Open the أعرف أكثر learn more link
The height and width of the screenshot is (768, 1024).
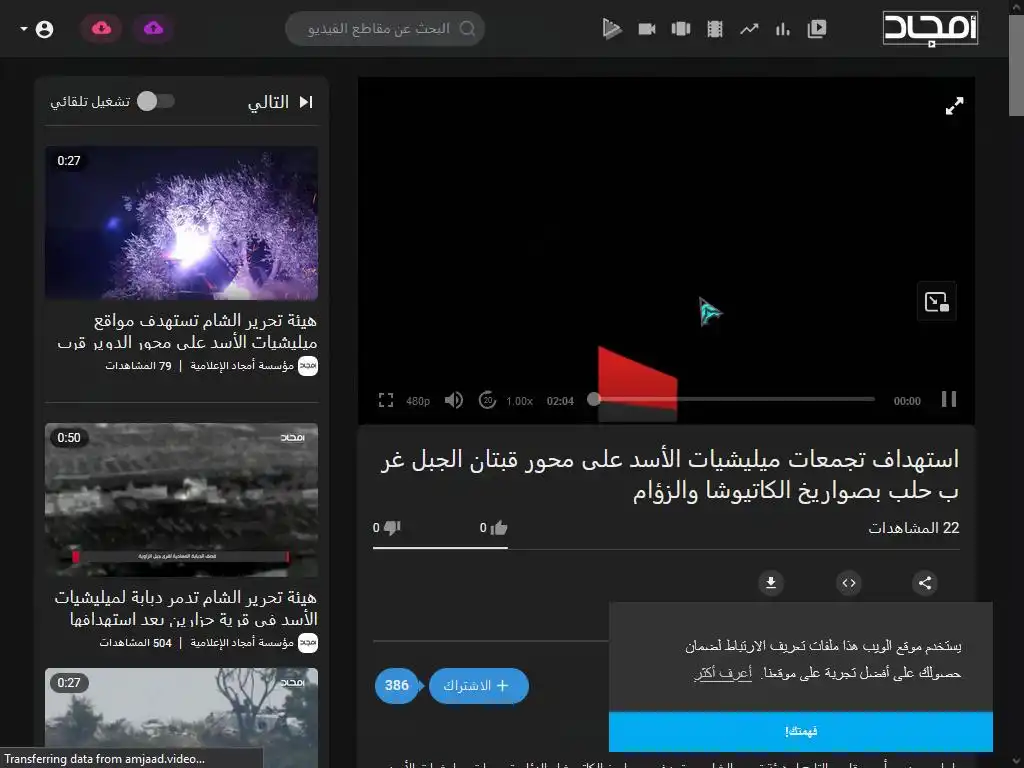[723, 672]
